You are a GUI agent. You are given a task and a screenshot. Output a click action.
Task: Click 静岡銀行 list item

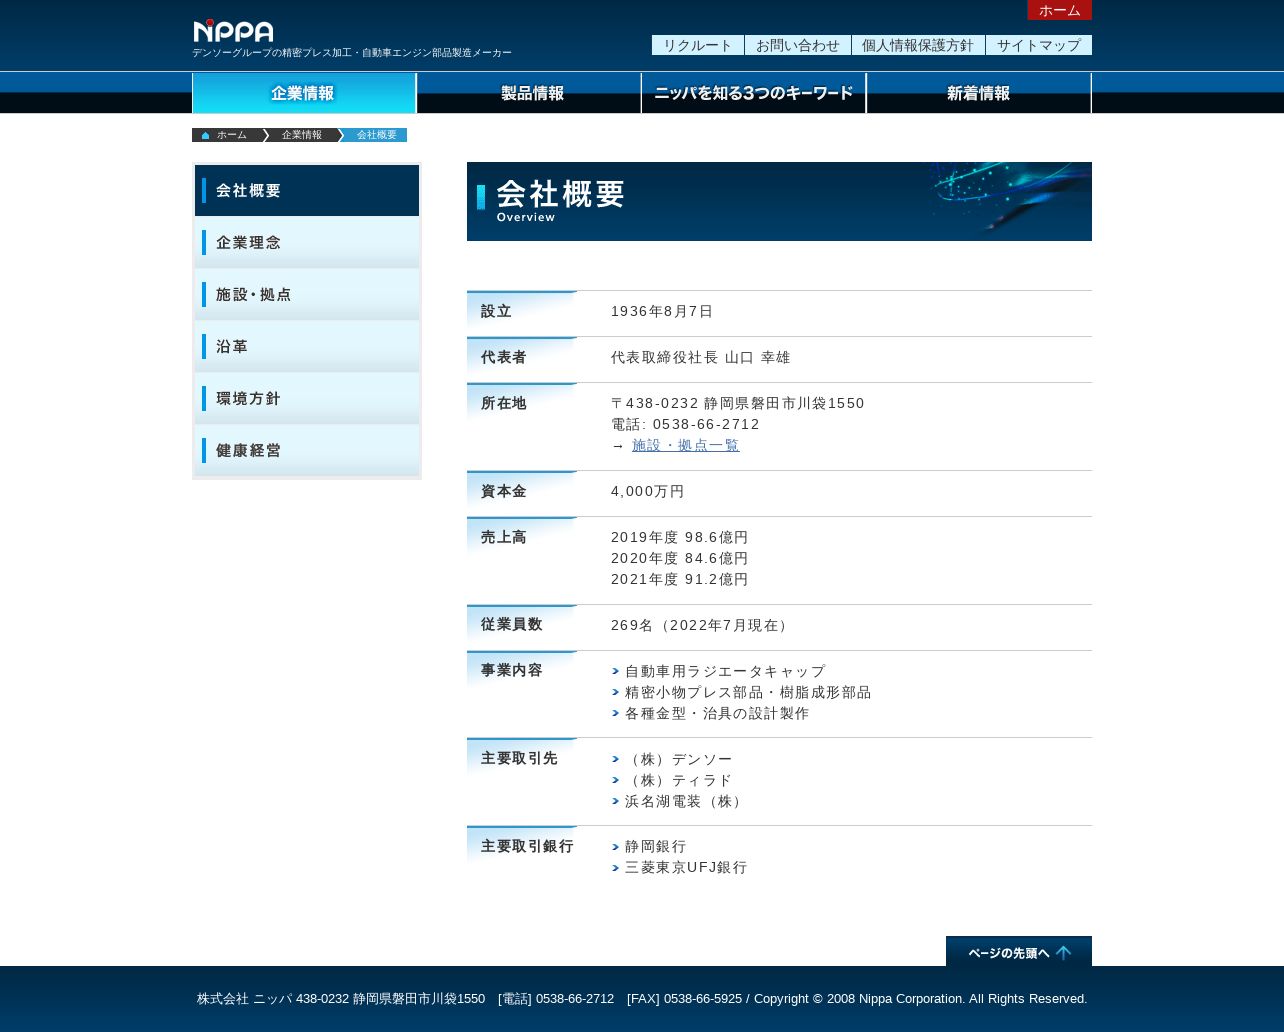click(656, 846)
